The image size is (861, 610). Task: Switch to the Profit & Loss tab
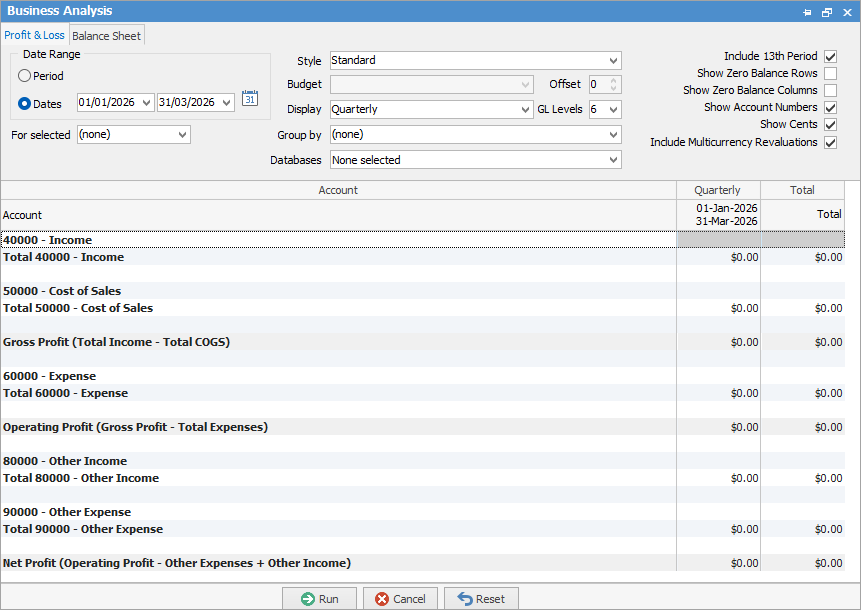point(34,35)
